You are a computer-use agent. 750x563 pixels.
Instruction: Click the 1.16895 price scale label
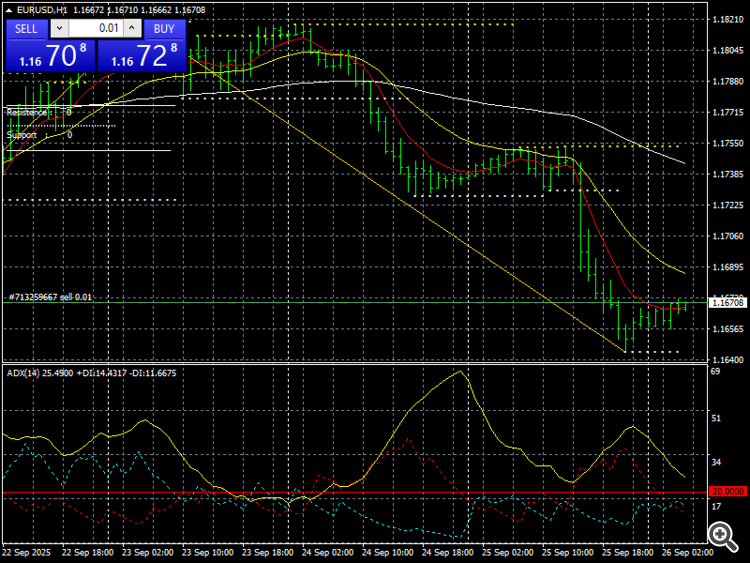pyautogui.click(x=728, y=267)
